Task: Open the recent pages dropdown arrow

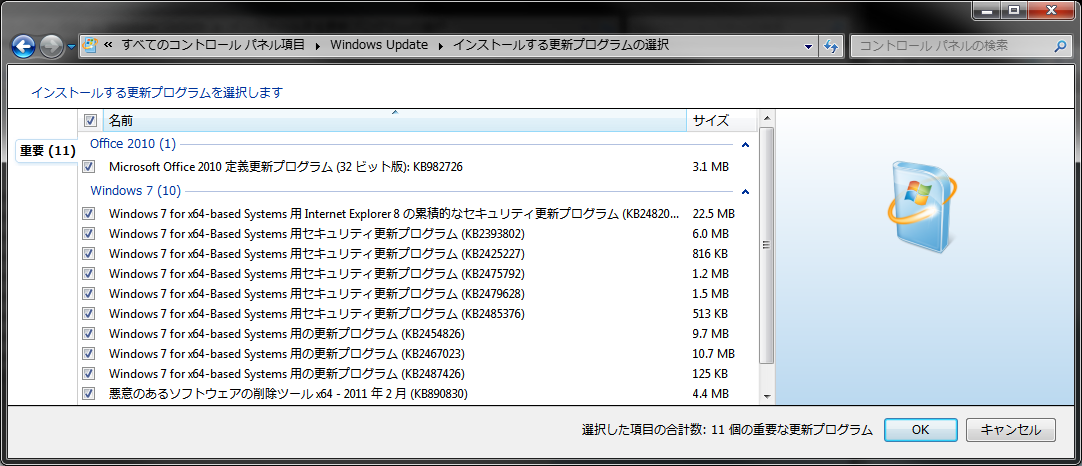Action: (72, 48)
